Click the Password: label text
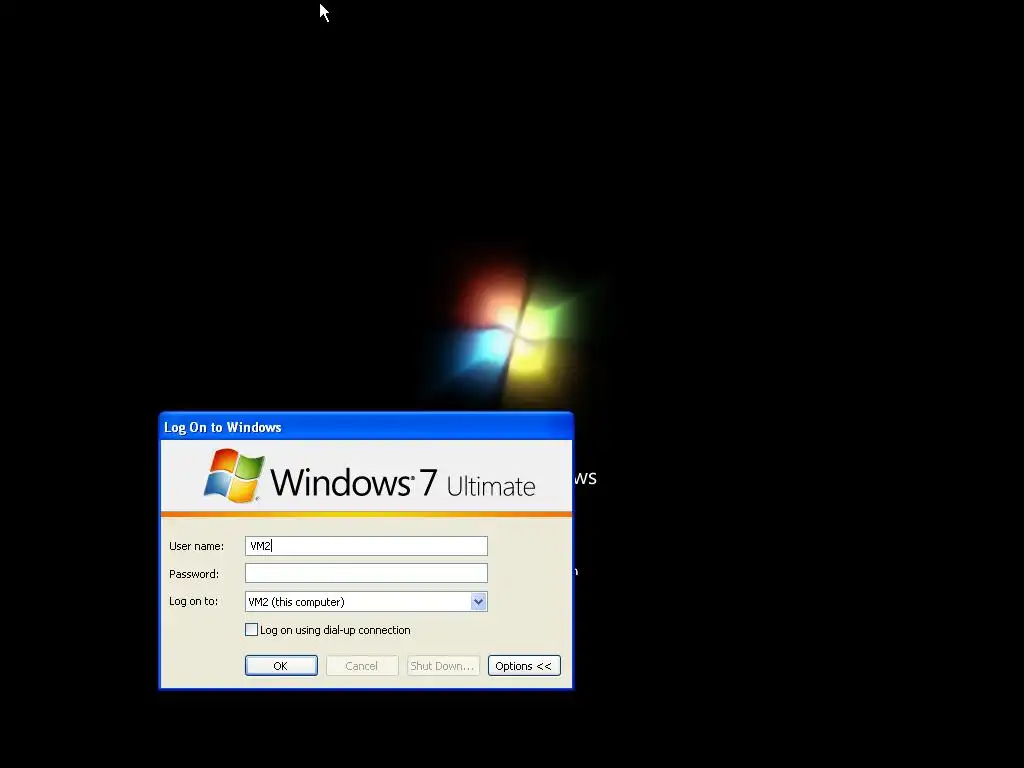The height and width of the screenshot is (768, 1024). pos(193,574)
